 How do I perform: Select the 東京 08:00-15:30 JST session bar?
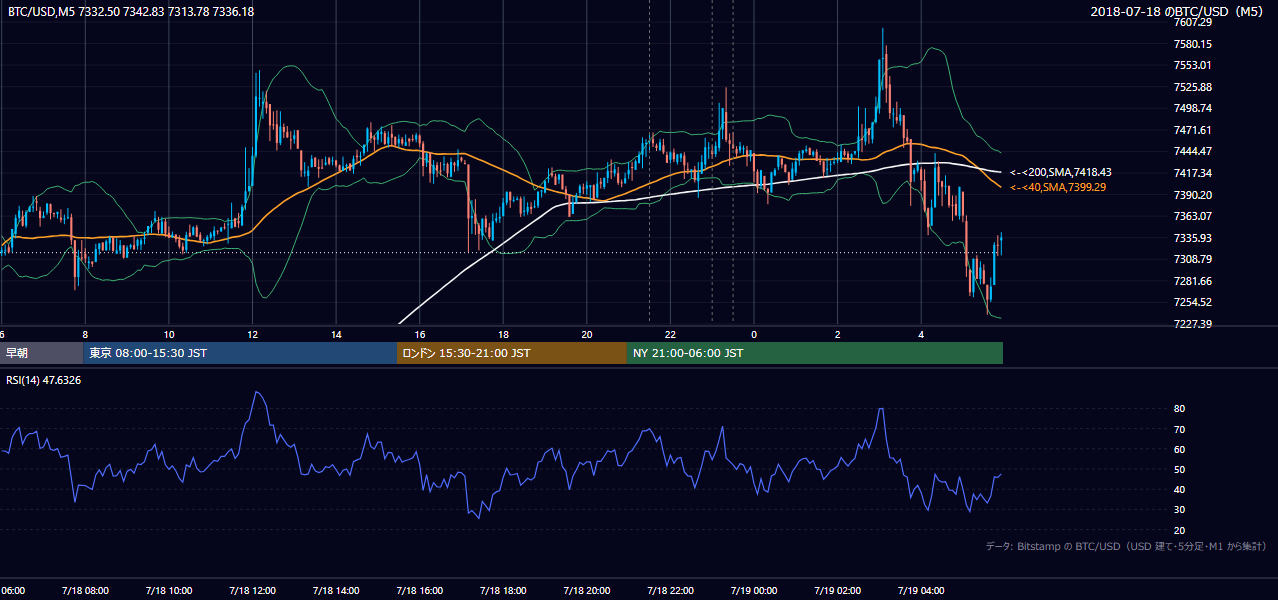pyautogui.click(x=240, y=353)
